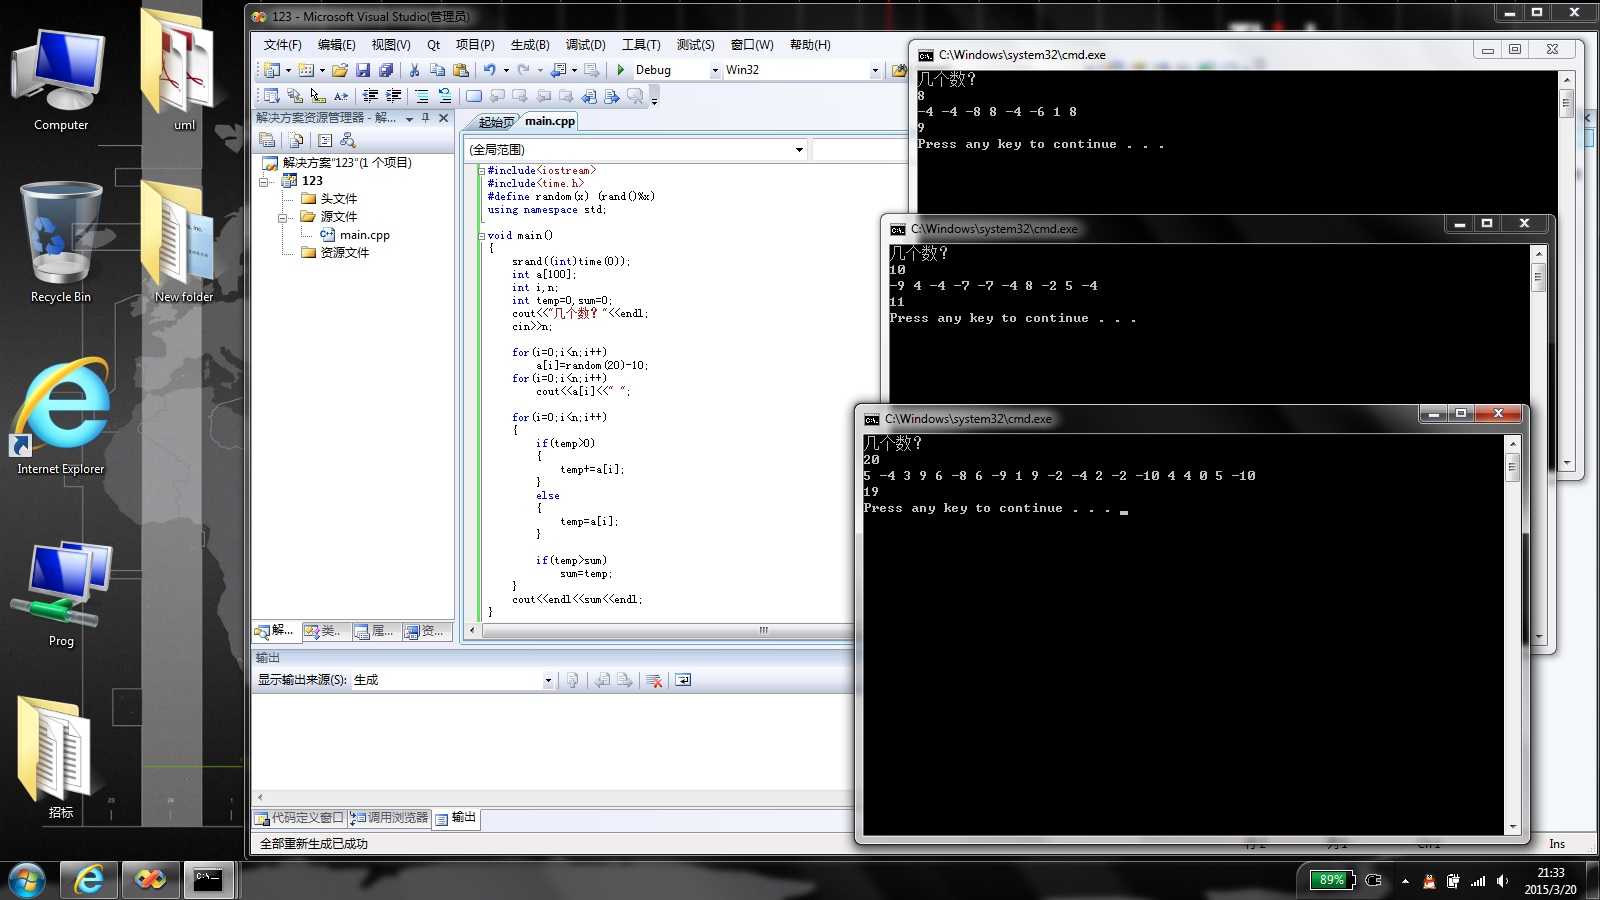The image size is (1600, 900).
Task: Select the 头文件 folder
Action: click(329, 199)
